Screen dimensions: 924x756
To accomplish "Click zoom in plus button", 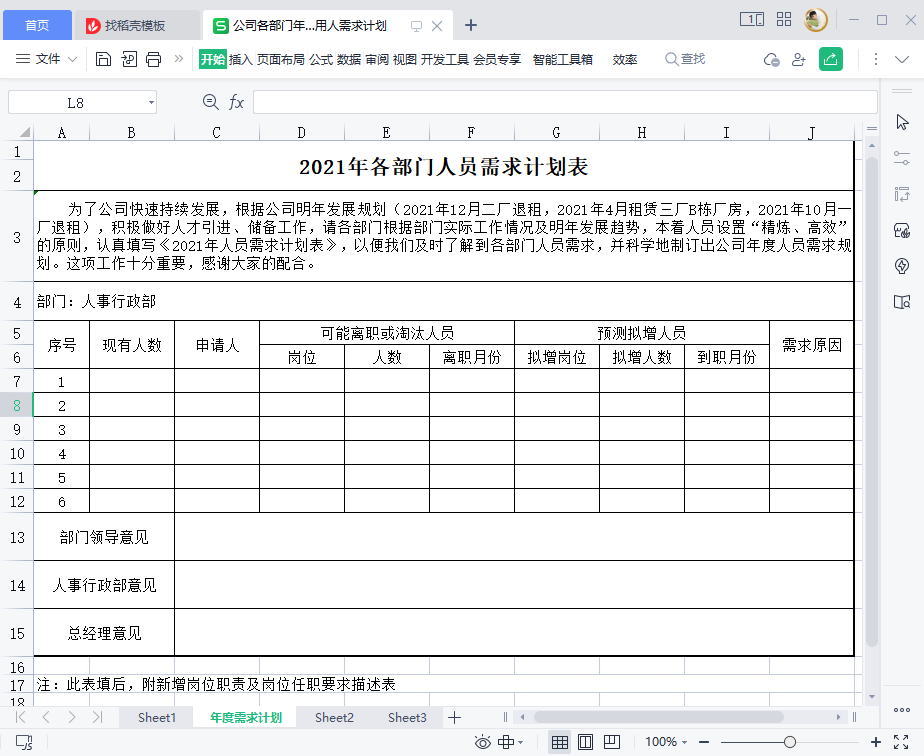I will click(x=876, y=742).
